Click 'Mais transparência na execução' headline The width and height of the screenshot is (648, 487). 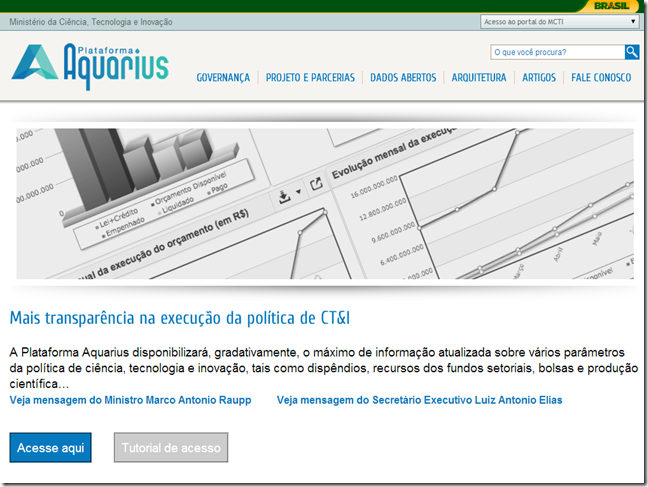[x=180, y=318]
